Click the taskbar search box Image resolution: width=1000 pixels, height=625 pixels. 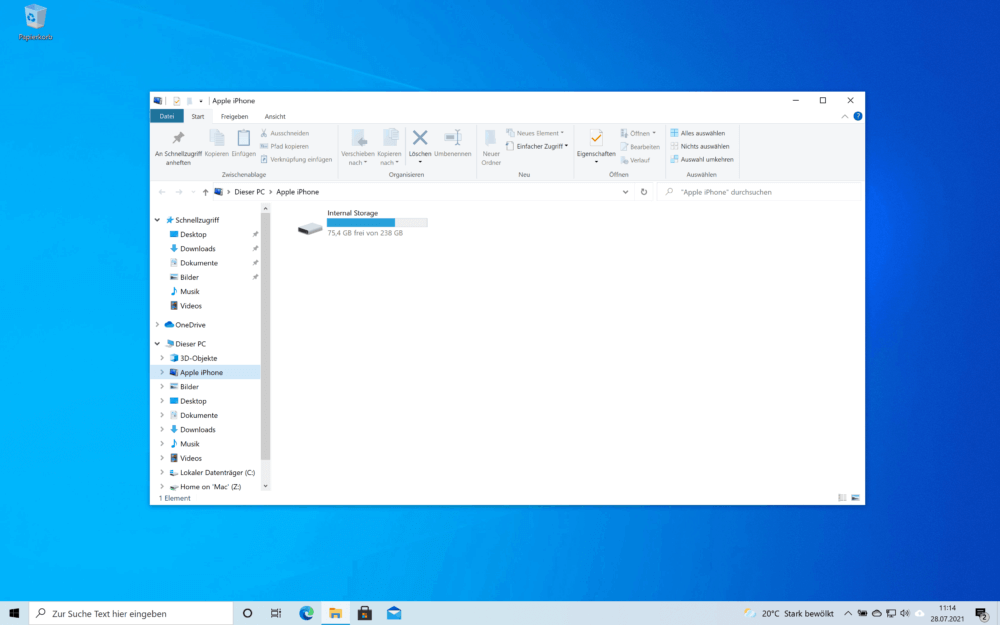pos(131,613)
